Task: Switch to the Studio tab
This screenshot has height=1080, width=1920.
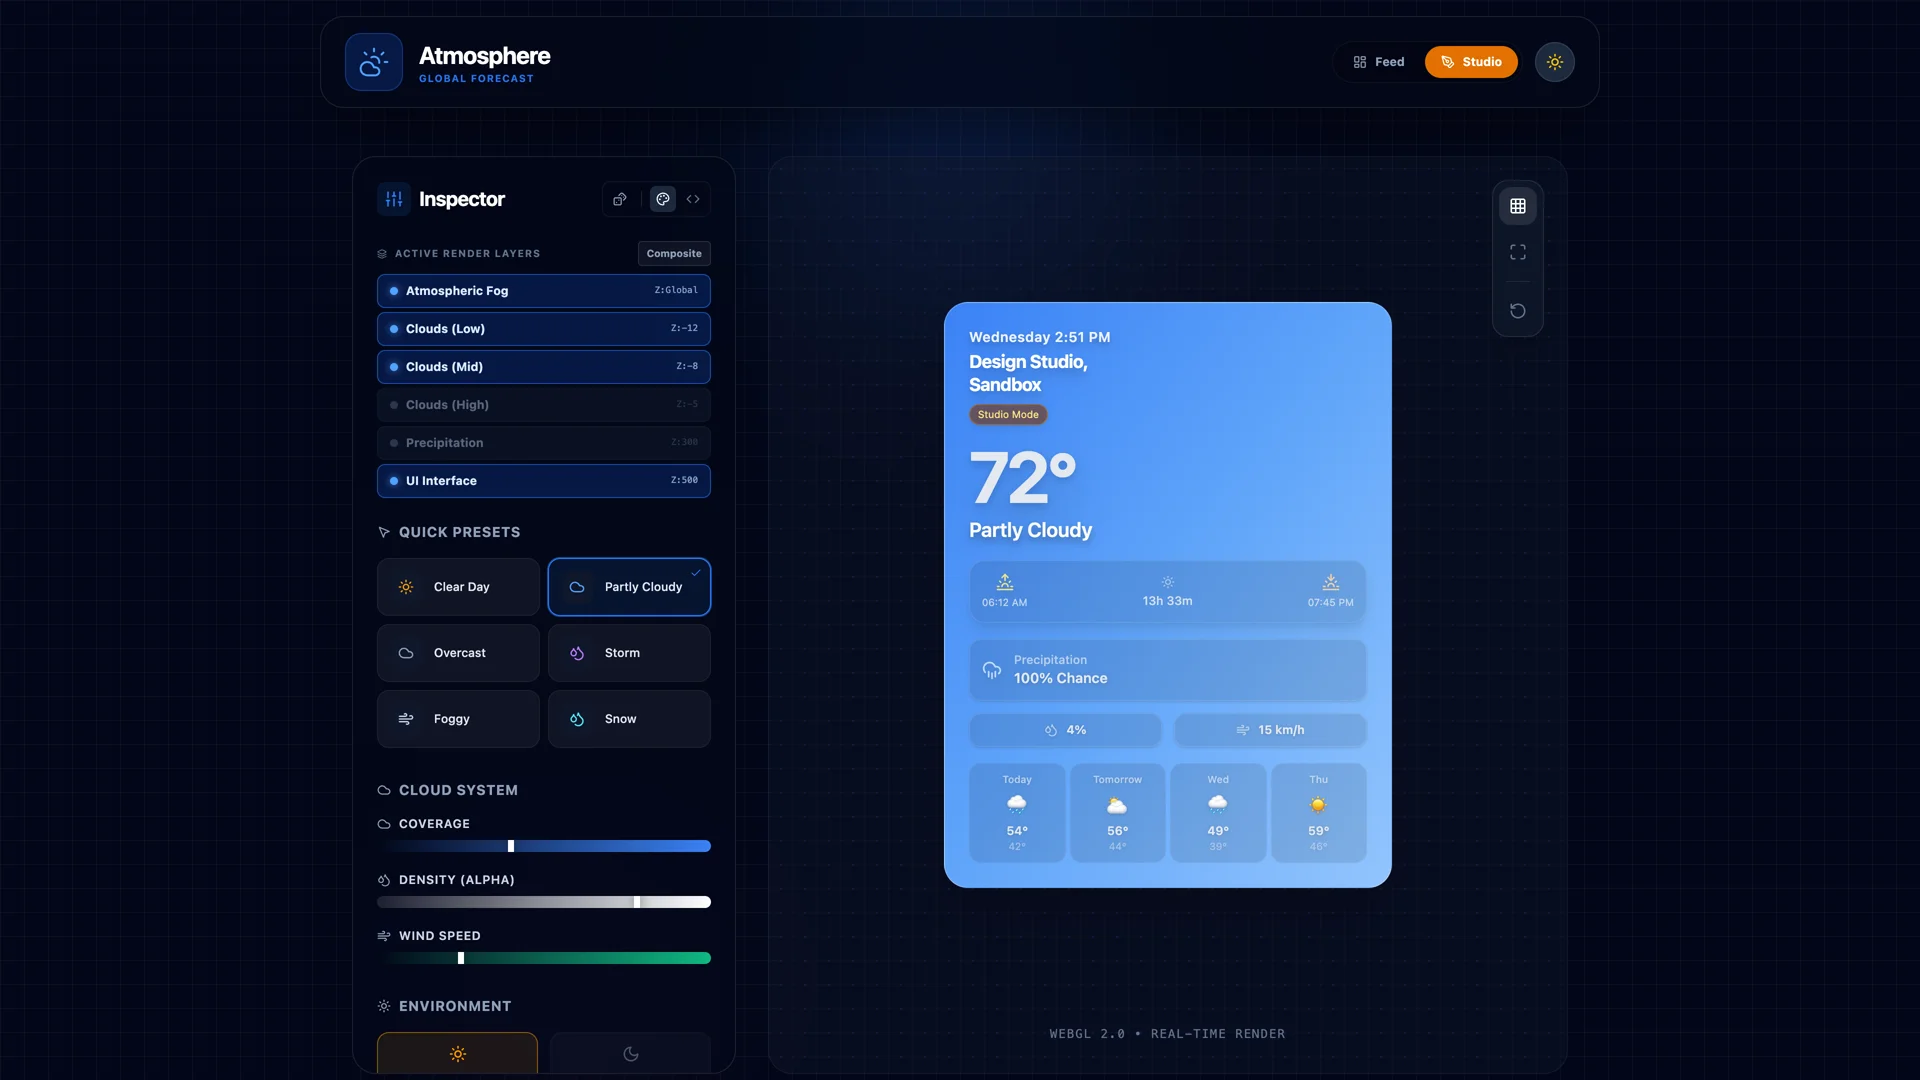Action: tap(1470, 62)
